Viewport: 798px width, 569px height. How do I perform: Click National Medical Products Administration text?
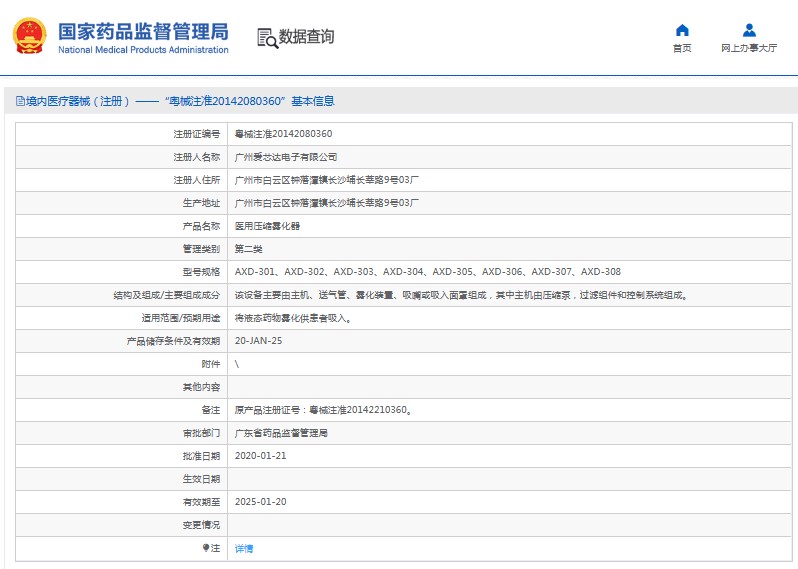point(143,50)
